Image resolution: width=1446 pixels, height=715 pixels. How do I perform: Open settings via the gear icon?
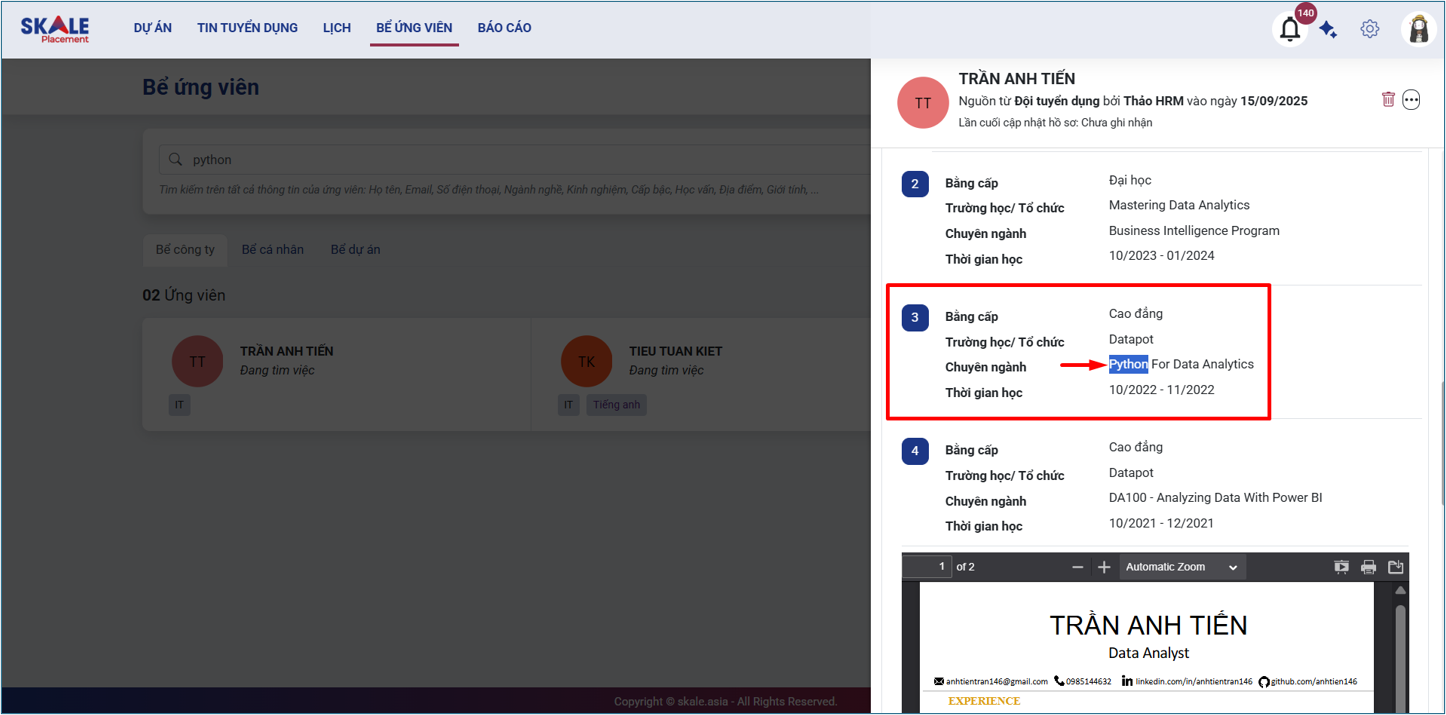point(1370,29)
